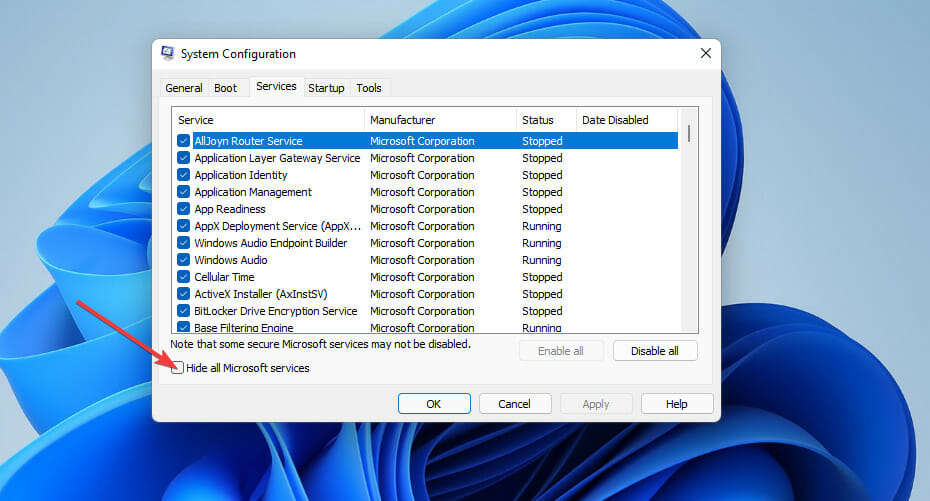Sort by the Manufacturer column header

tap(440, 120)
